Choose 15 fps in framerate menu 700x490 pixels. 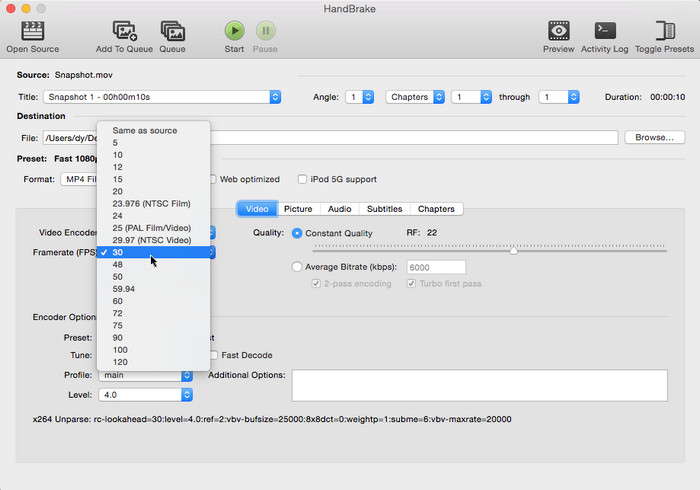[153, 179]
